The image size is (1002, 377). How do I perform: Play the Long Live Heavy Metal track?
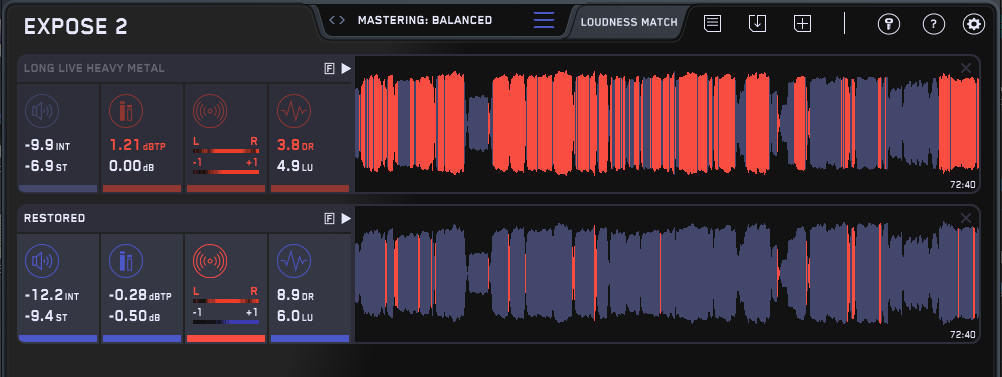(x=346, y=68)
